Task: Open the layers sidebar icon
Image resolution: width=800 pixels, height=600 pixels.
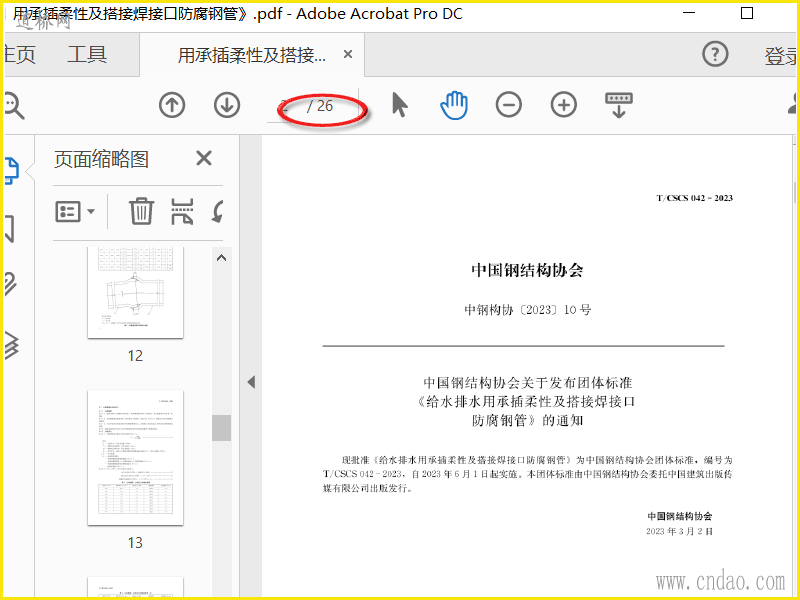Action: click(12, 344)
